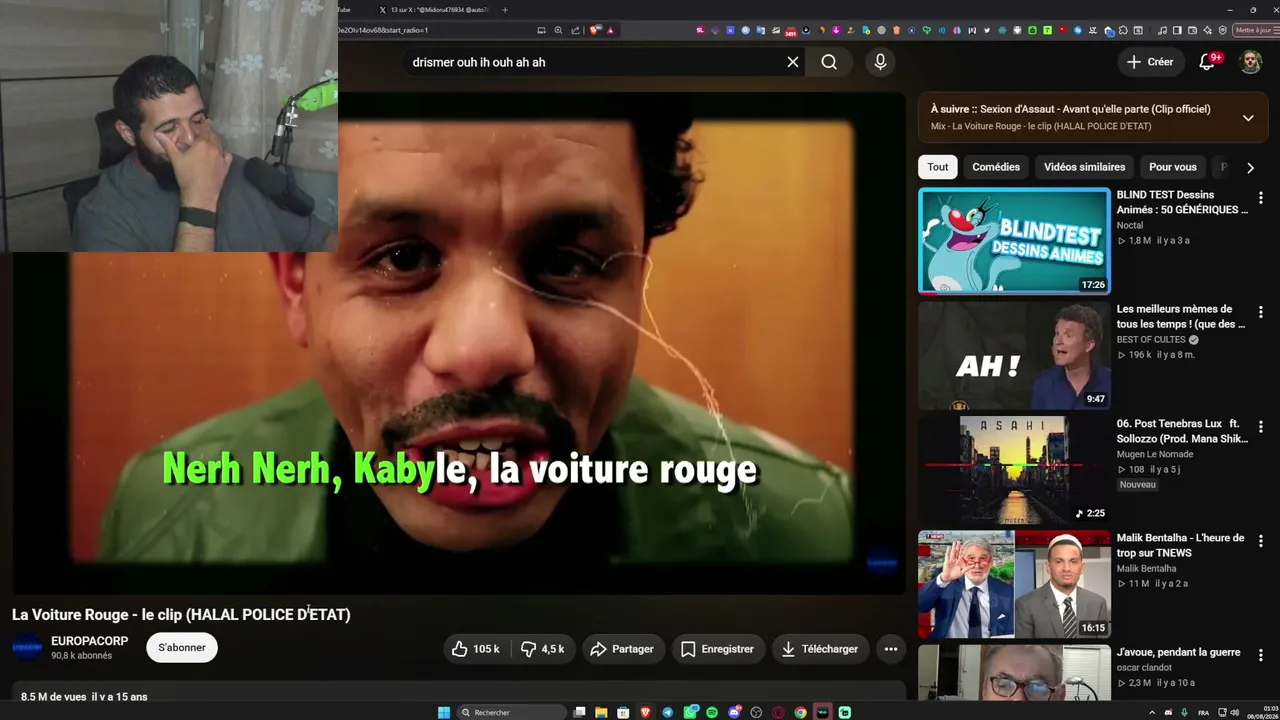The width and height of the screenshot is (1280, 720).
Task: Open a new browser tab
Action: [x=505, y=10]
